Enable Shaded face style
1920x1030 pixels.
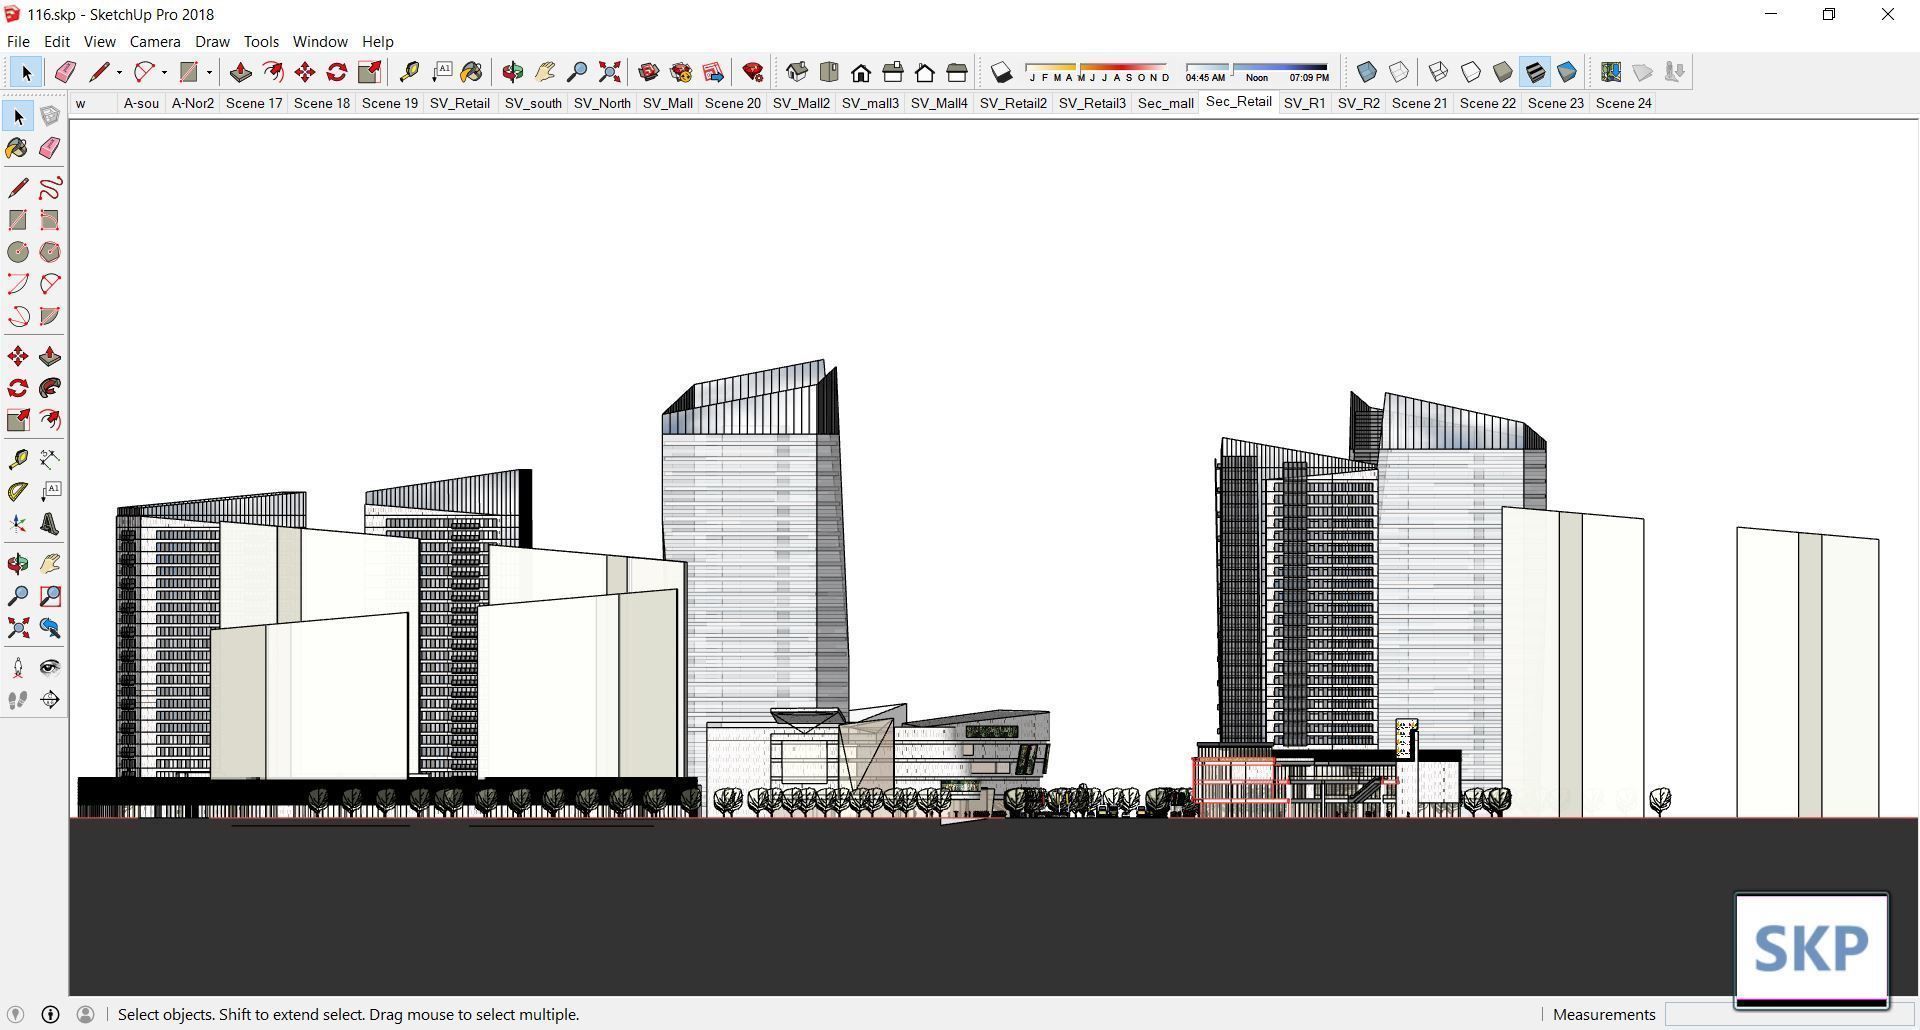1503,72
